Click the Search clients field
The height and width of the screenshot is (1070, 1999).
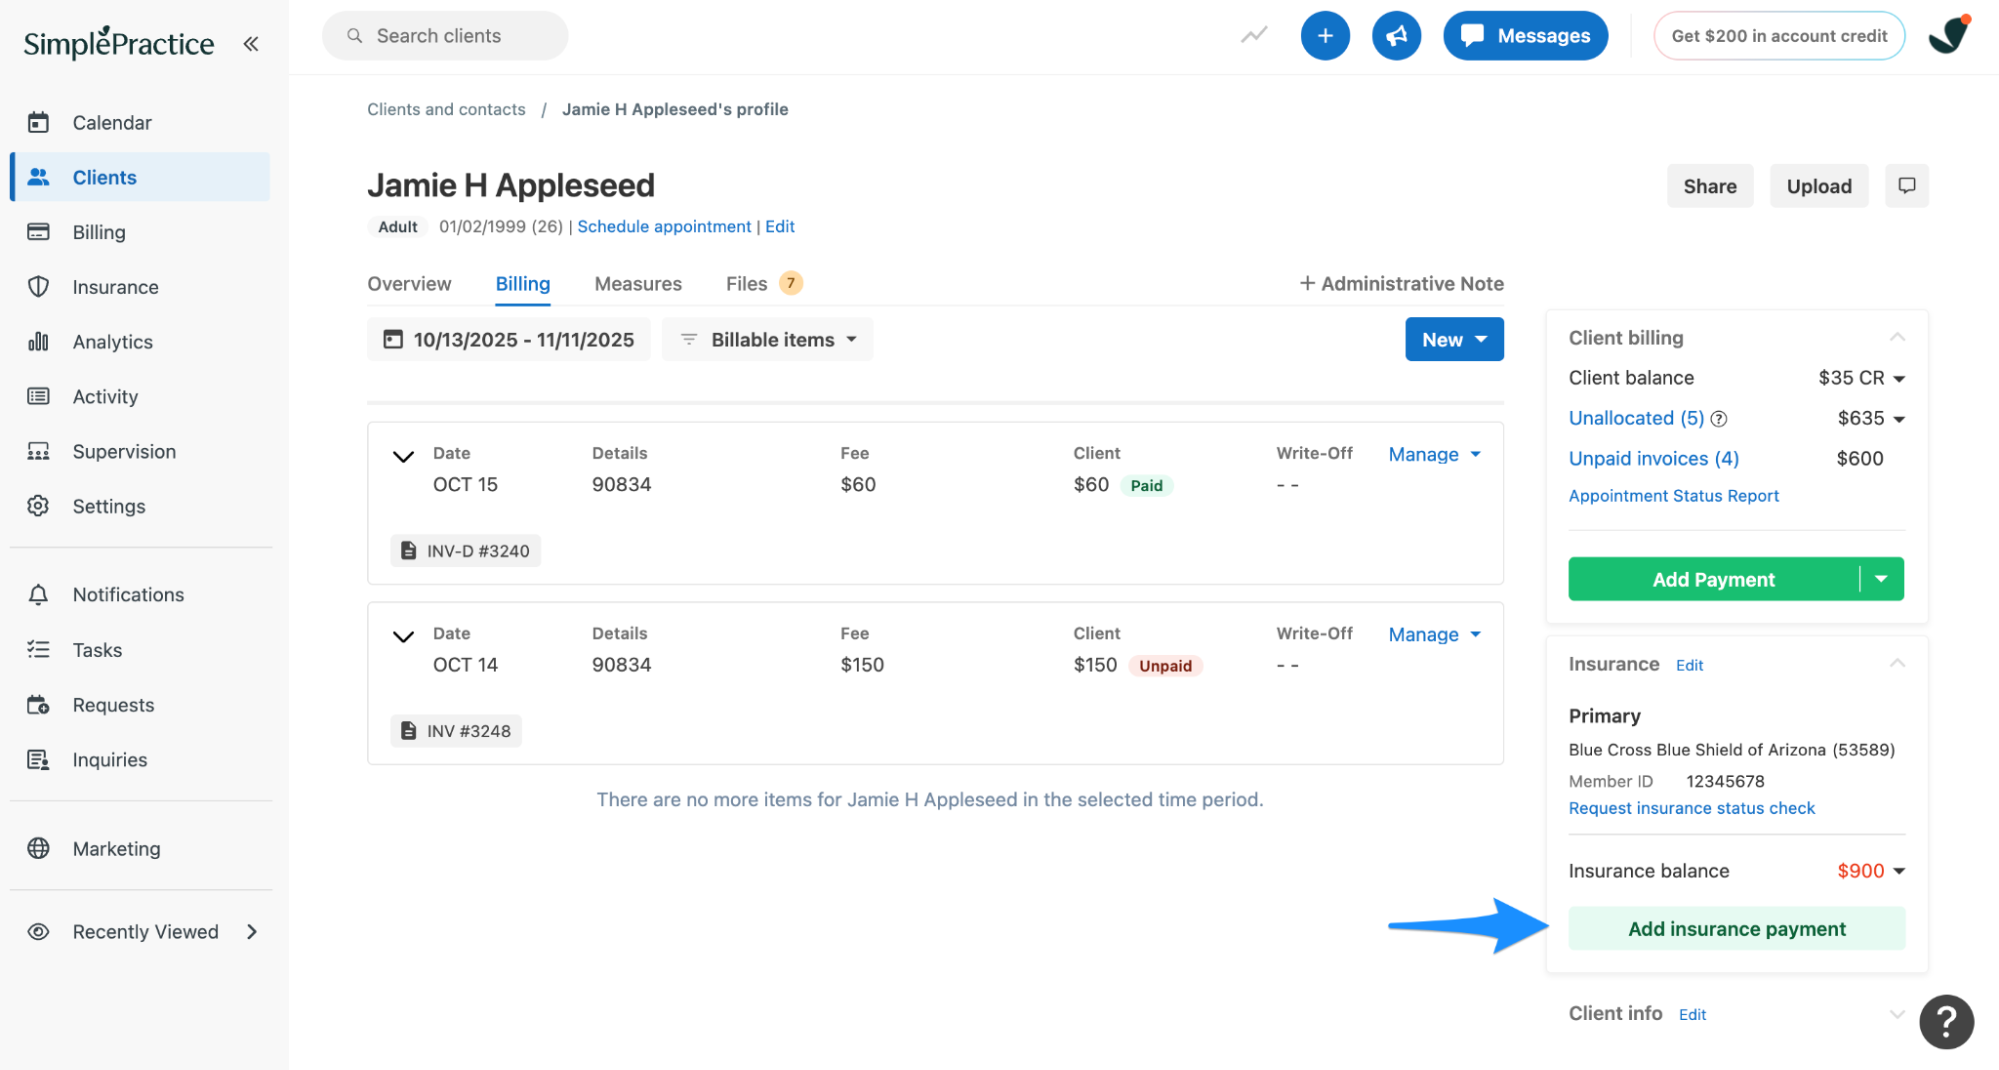click(x=445, y=36)
